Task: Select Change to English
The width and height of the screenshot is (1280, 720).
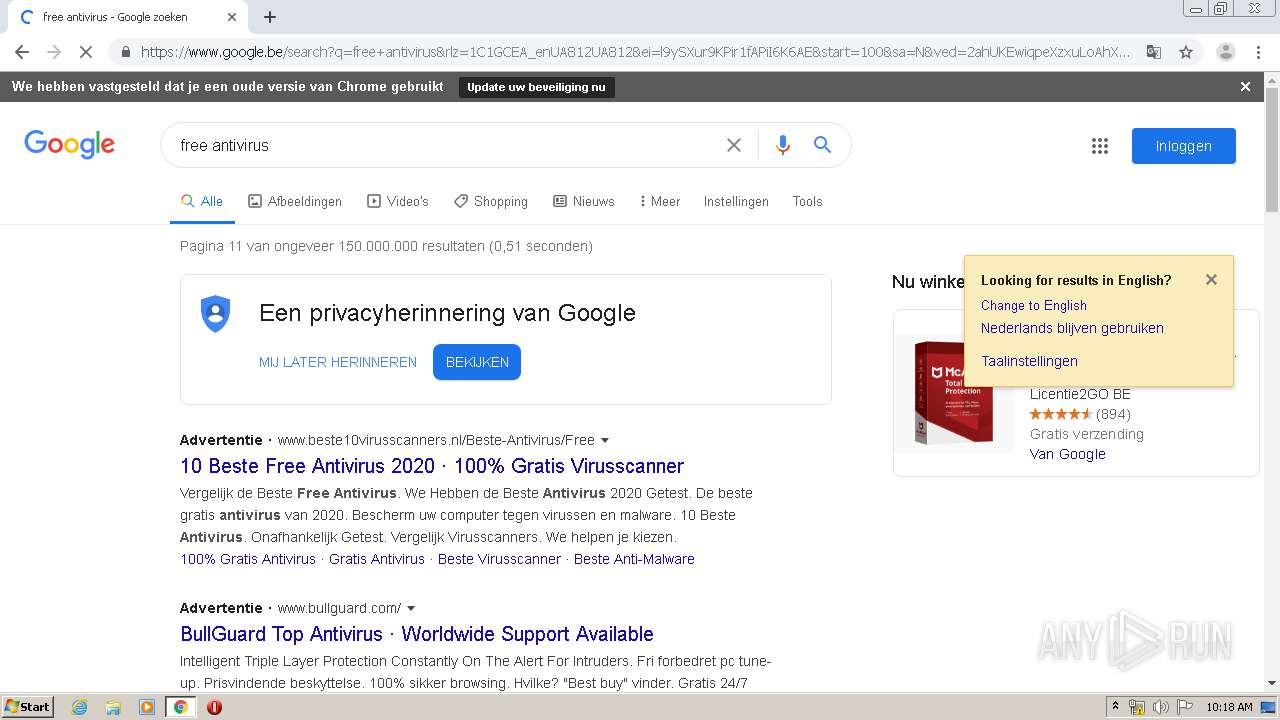Action: pos(1034,305)
